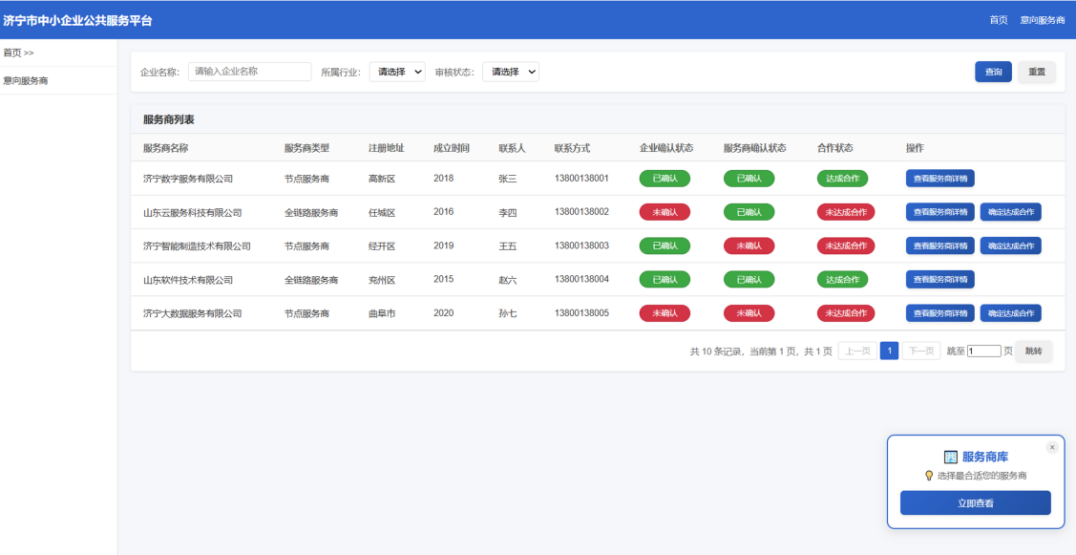The height and width of the screenshot is (555, 1076).
Task: Click the building icon beside 服务商库
Action: pyautogui.click(x=950, y=457)
